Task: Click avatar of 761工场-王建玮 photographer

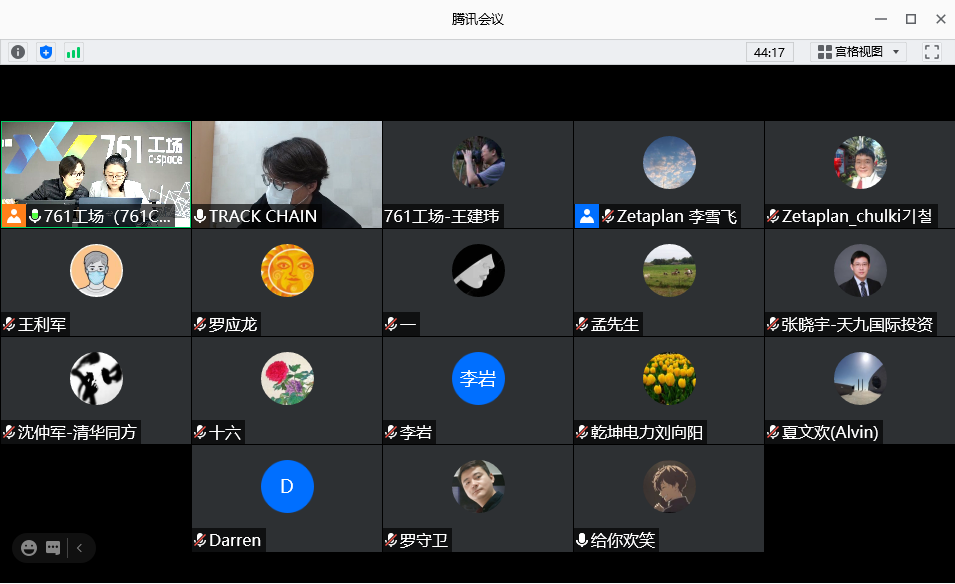Action: click(x=478, y=162)
